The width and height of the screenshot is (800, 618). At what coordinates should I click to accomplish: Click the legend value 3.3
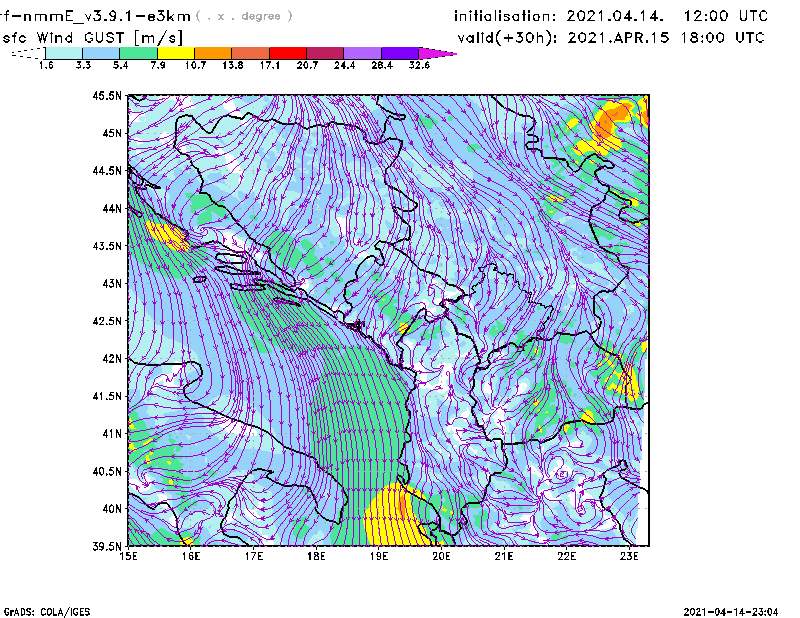tap(83, 65)
